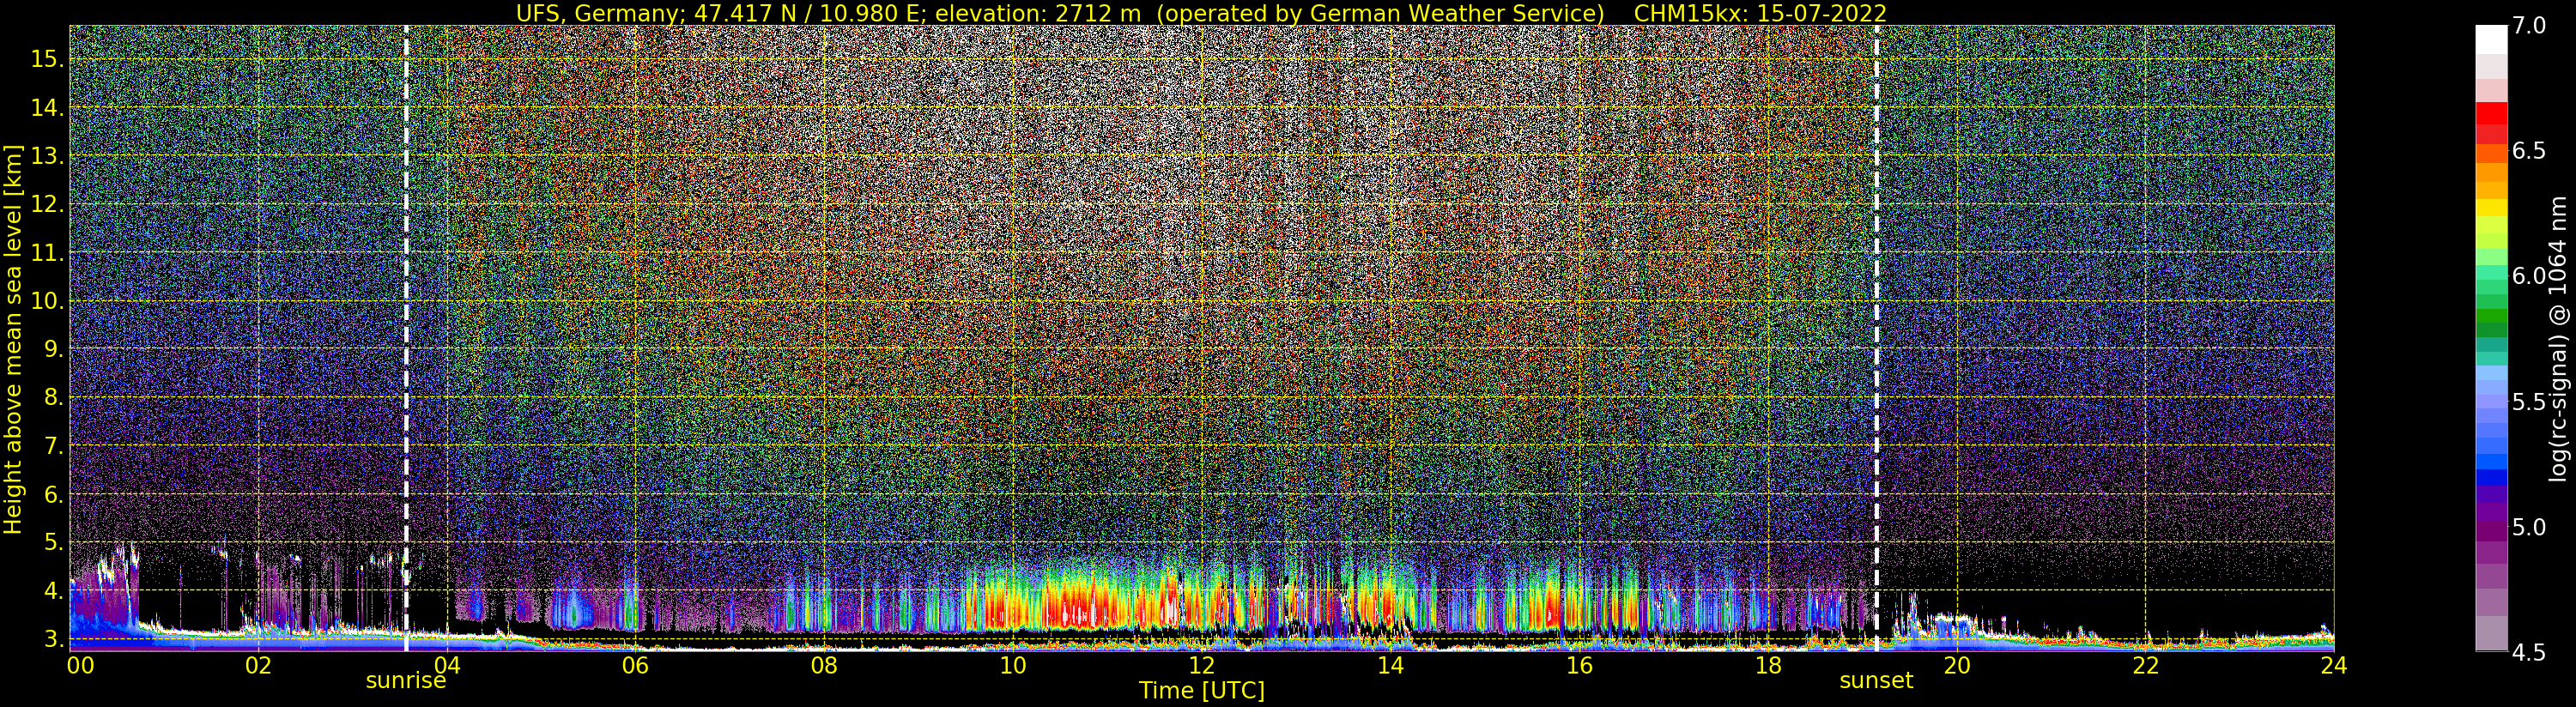Click the height tick label "15."
Screen dimensions: 2576x707
pyautogui.click(x=47, y=59)
